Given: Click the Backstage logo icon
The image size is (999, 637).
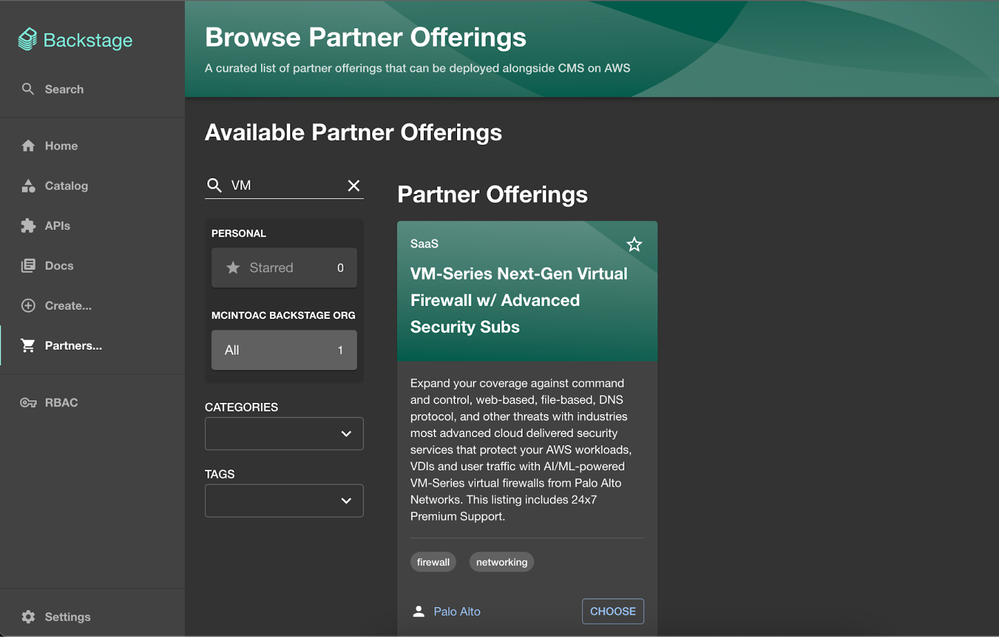Looking at the screenshot, I should click(27, 39).
